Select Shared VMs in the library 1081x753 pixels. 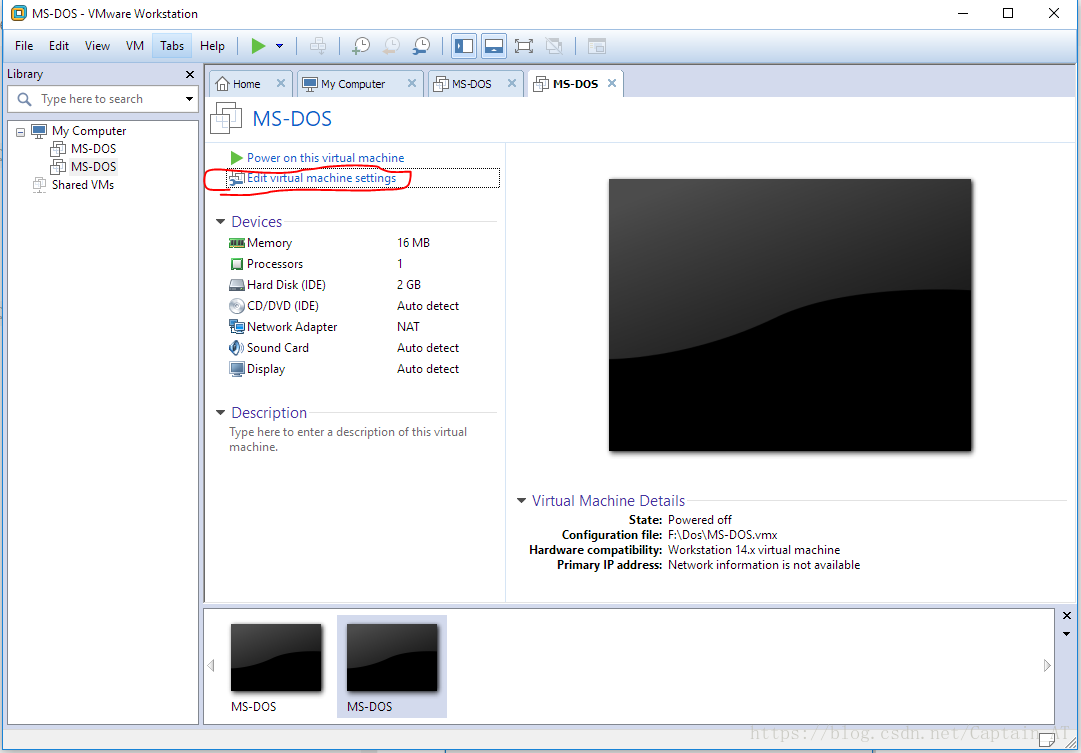[x=83, y=185]
